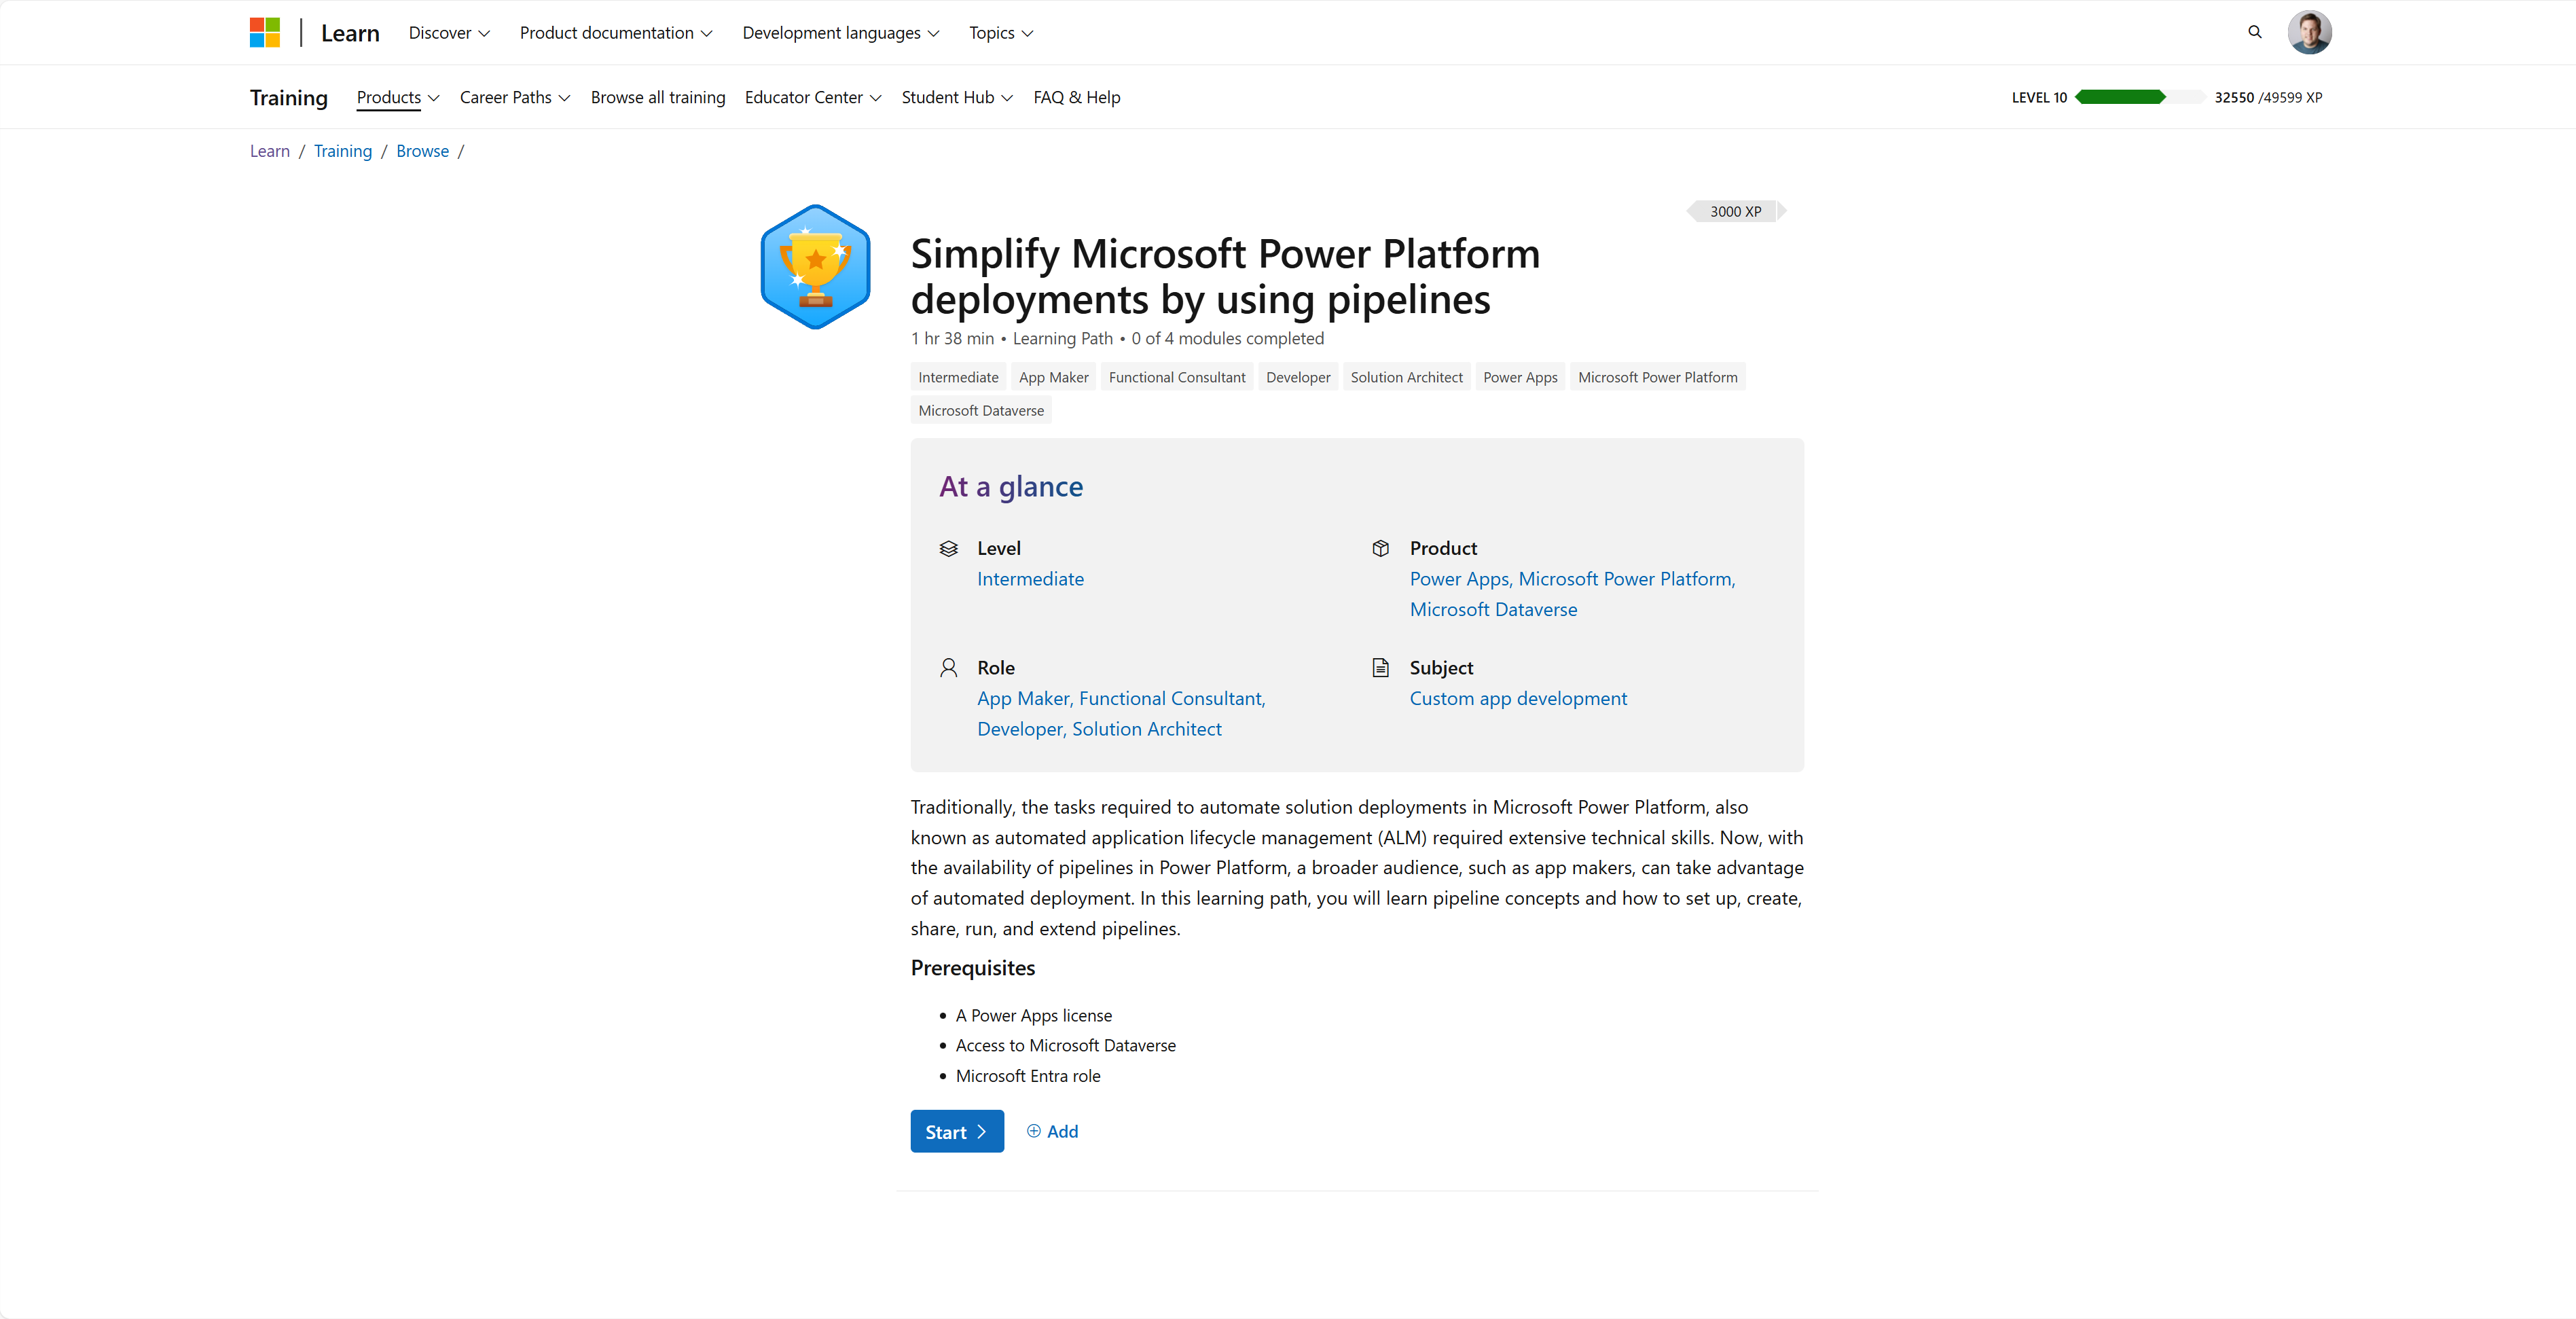
Task: Expand the Discover dropdown menu
Action: (449, 33)
